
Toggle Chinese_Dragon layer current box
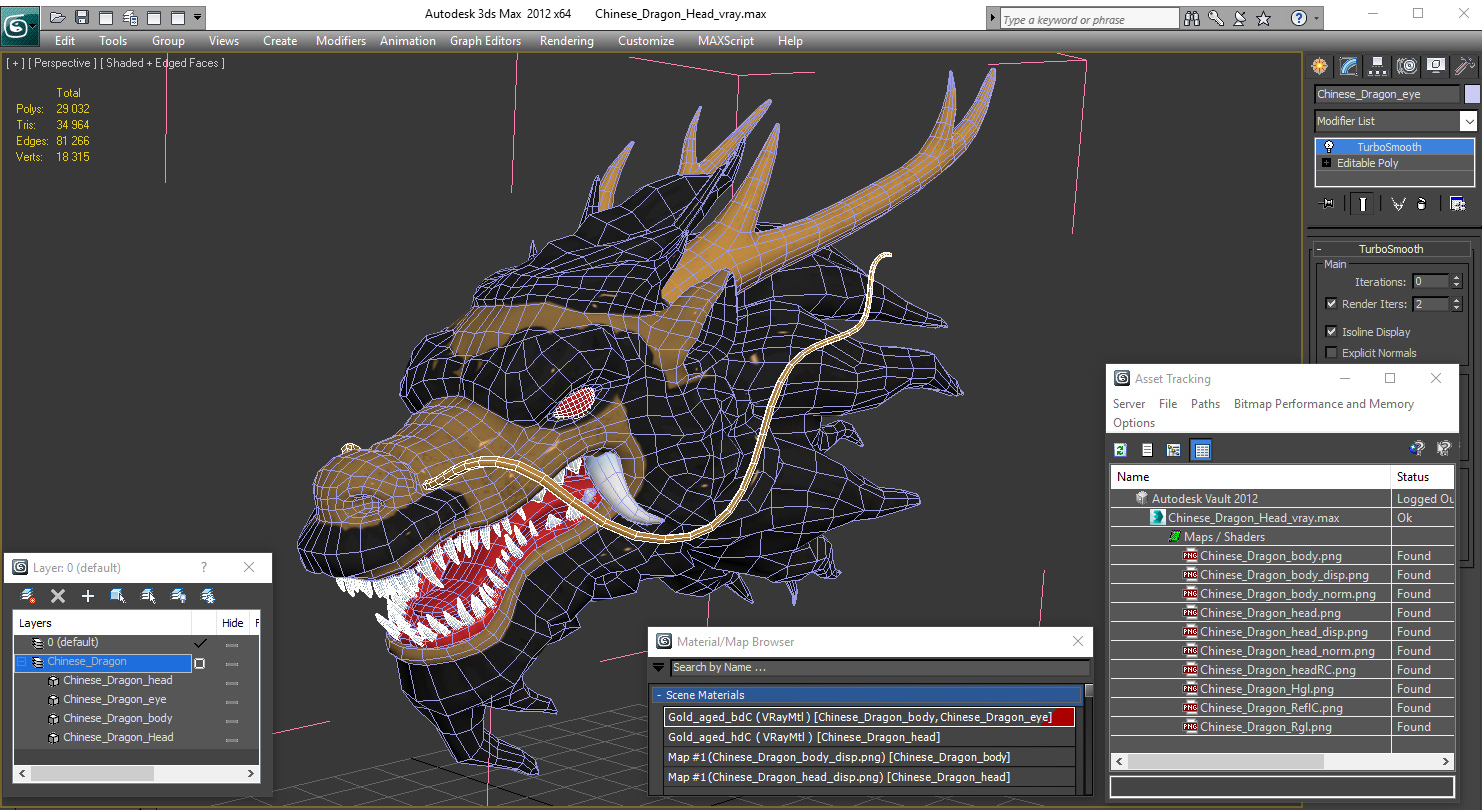pos(200,663)
